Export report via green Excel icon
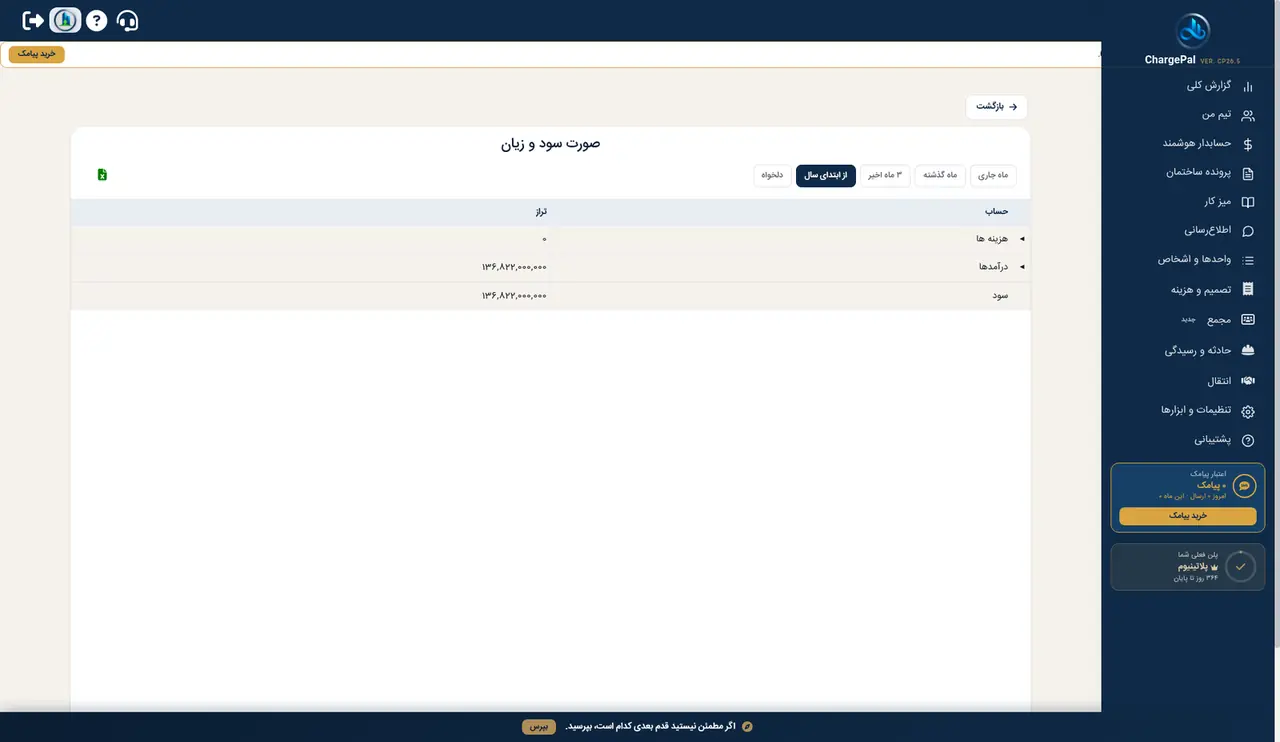The width and height of the screenshot is (1280, 742). pos(102,175)
